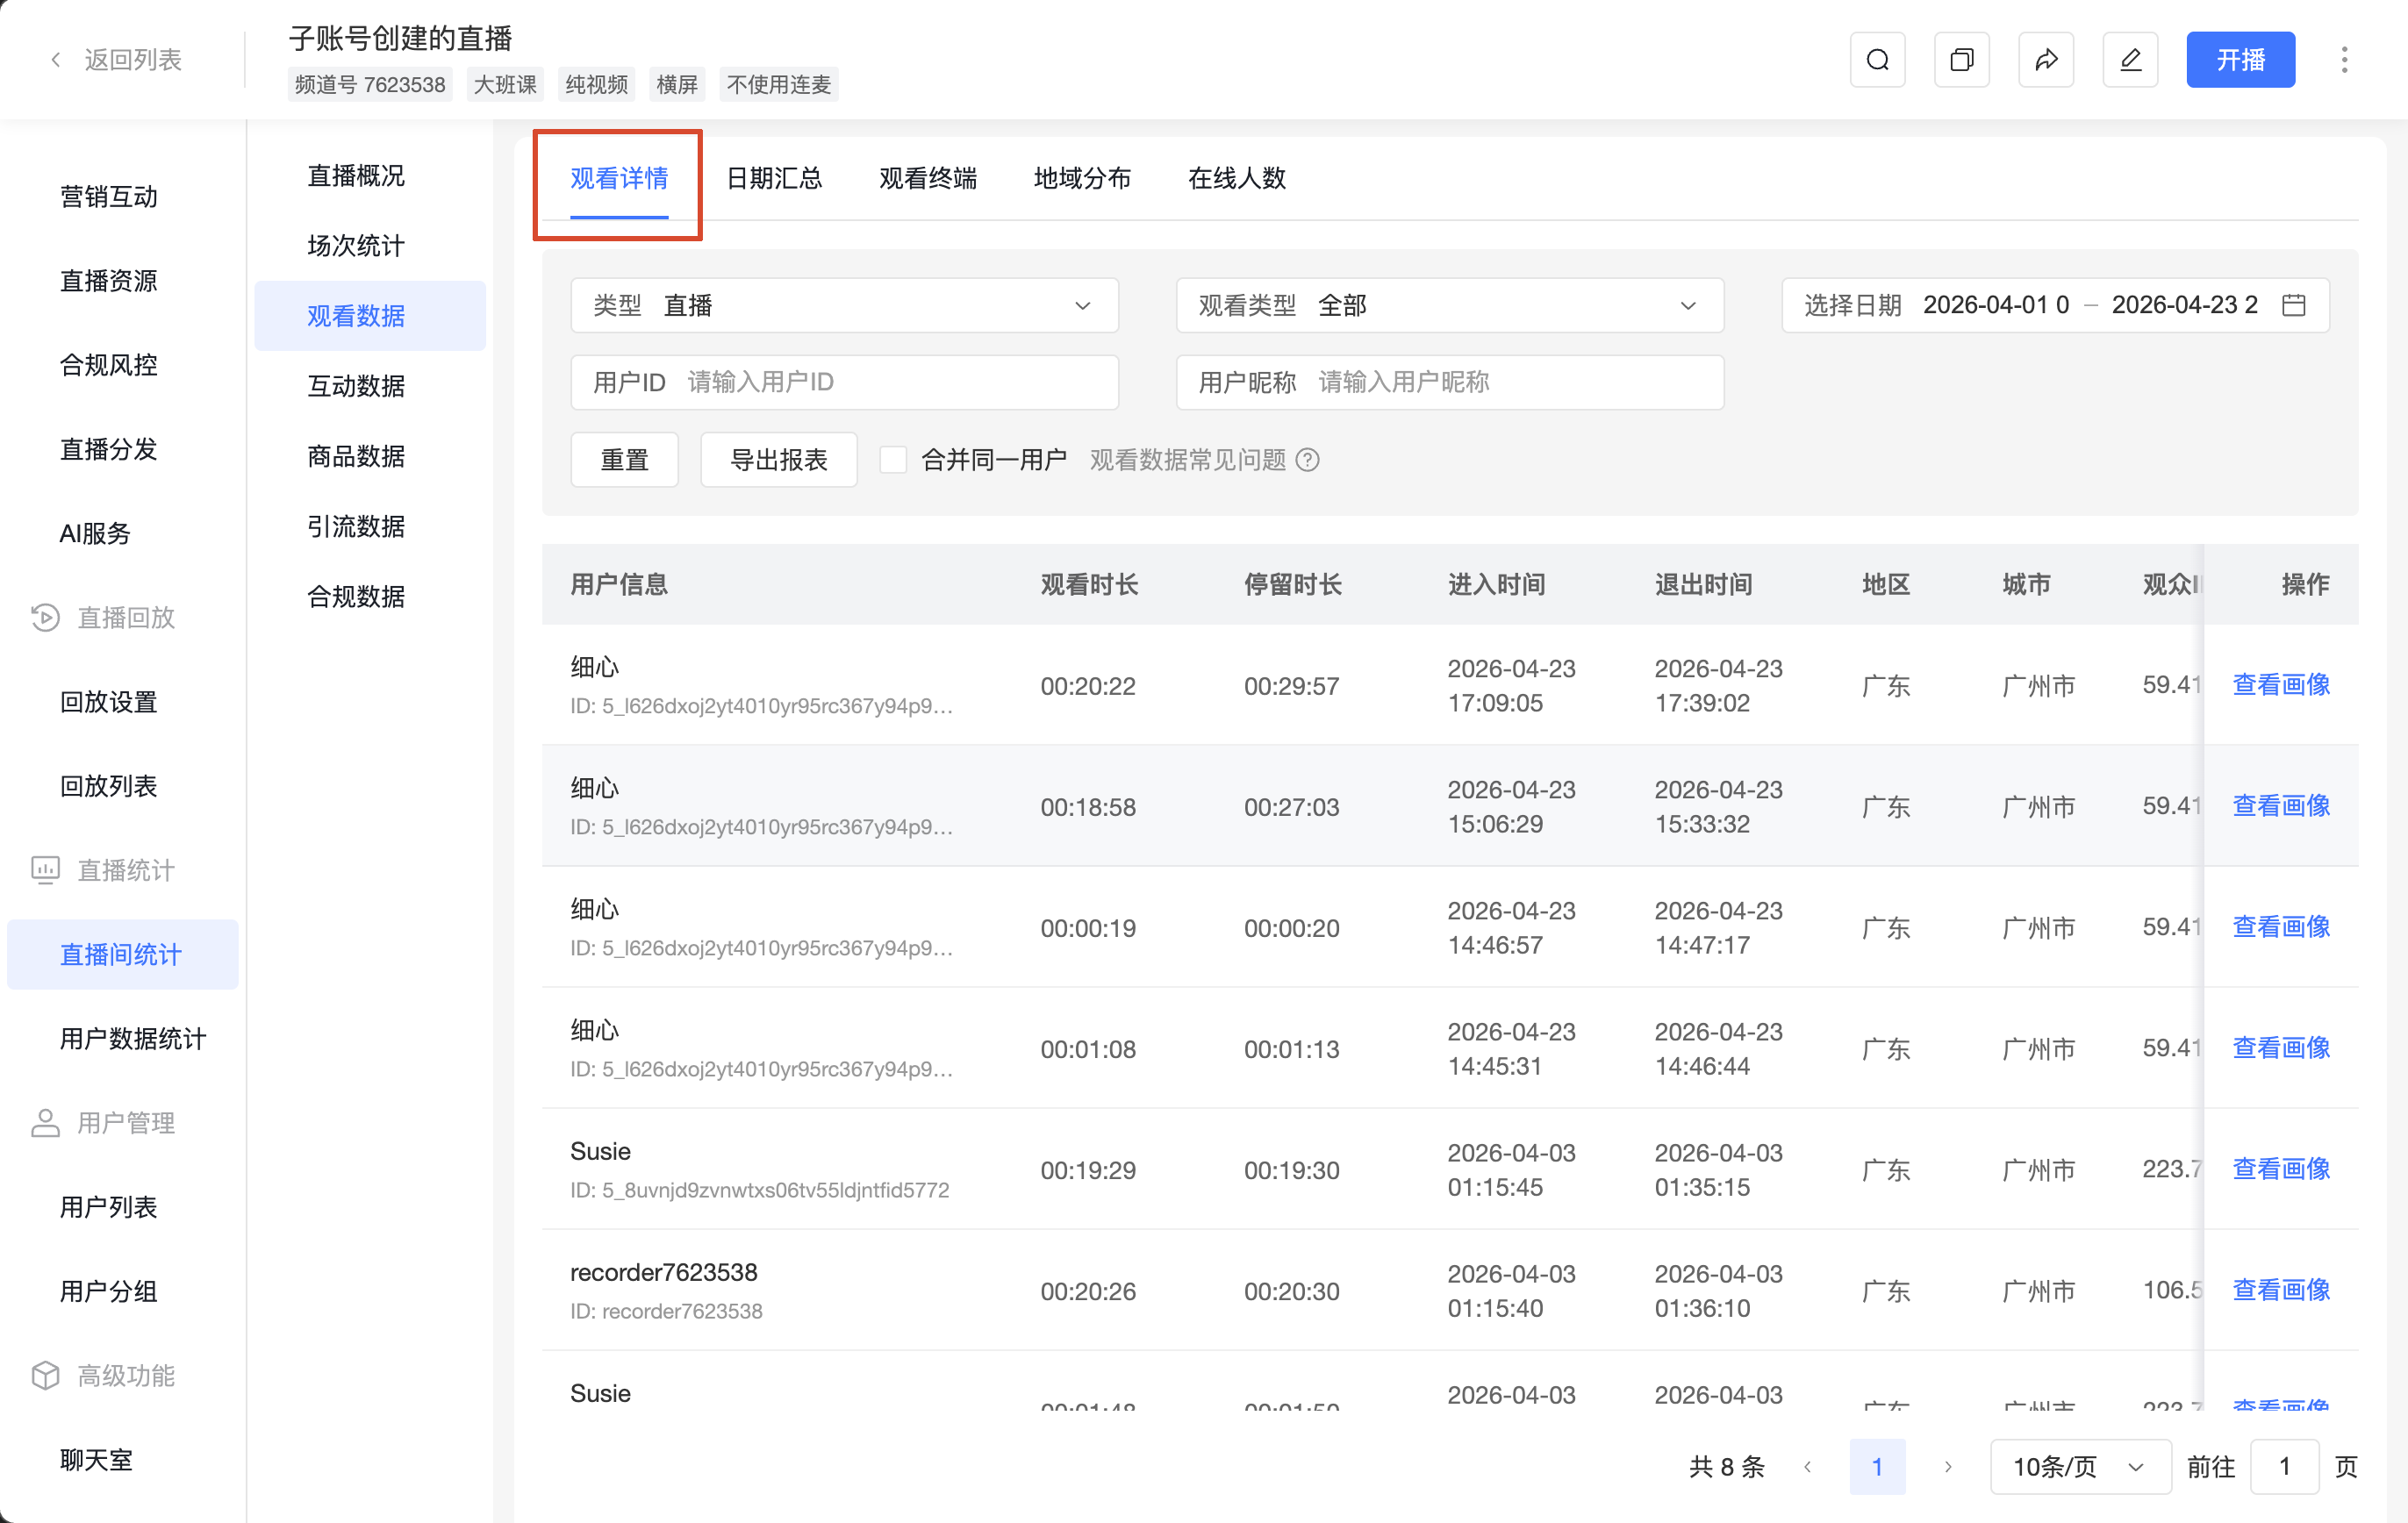Expand the 类型 直播 dropdown
Screen dimensions: 2408x1523
coord(844,305)
